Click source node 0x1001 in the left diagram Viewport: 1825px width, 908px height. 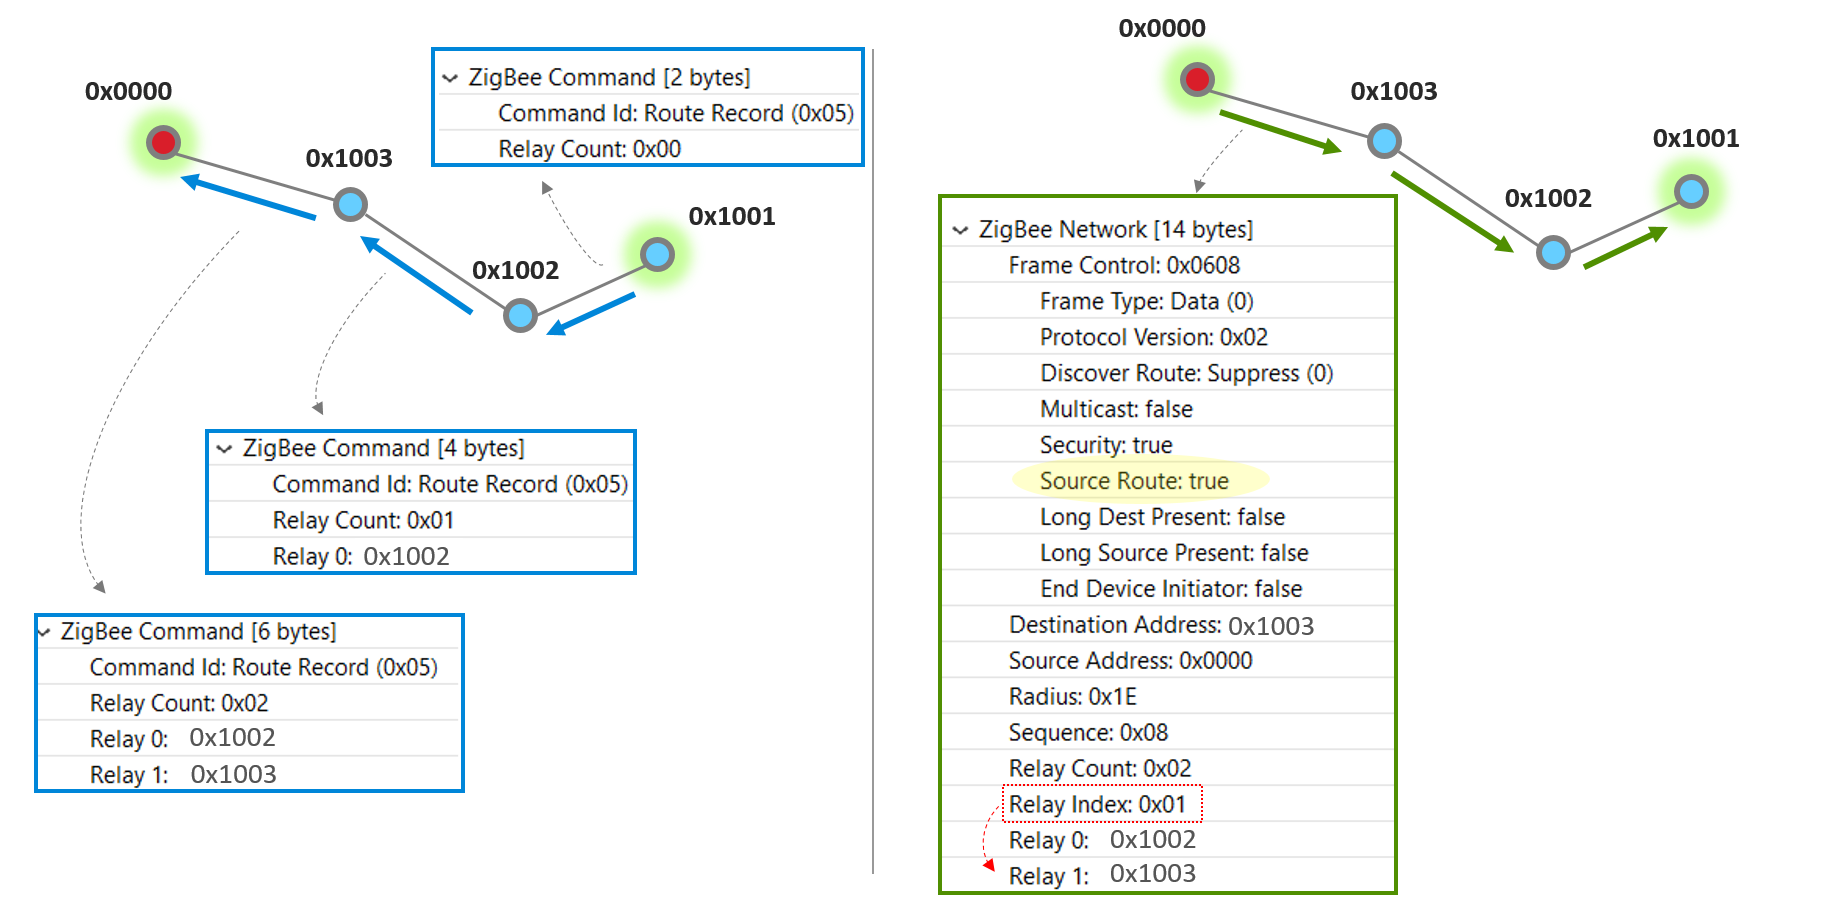click(x=656, y=255)
